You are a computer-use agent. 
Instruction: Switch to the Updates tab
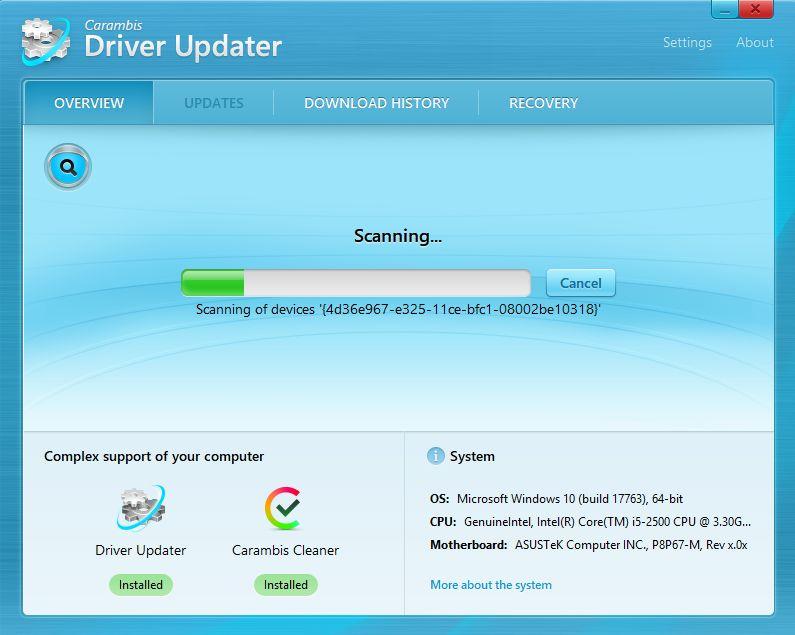click(x=213, y=103)
